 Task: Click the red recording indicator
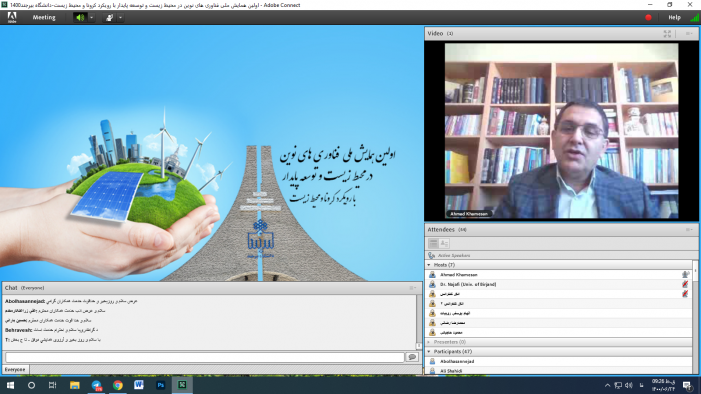click(x=648, y=17)
